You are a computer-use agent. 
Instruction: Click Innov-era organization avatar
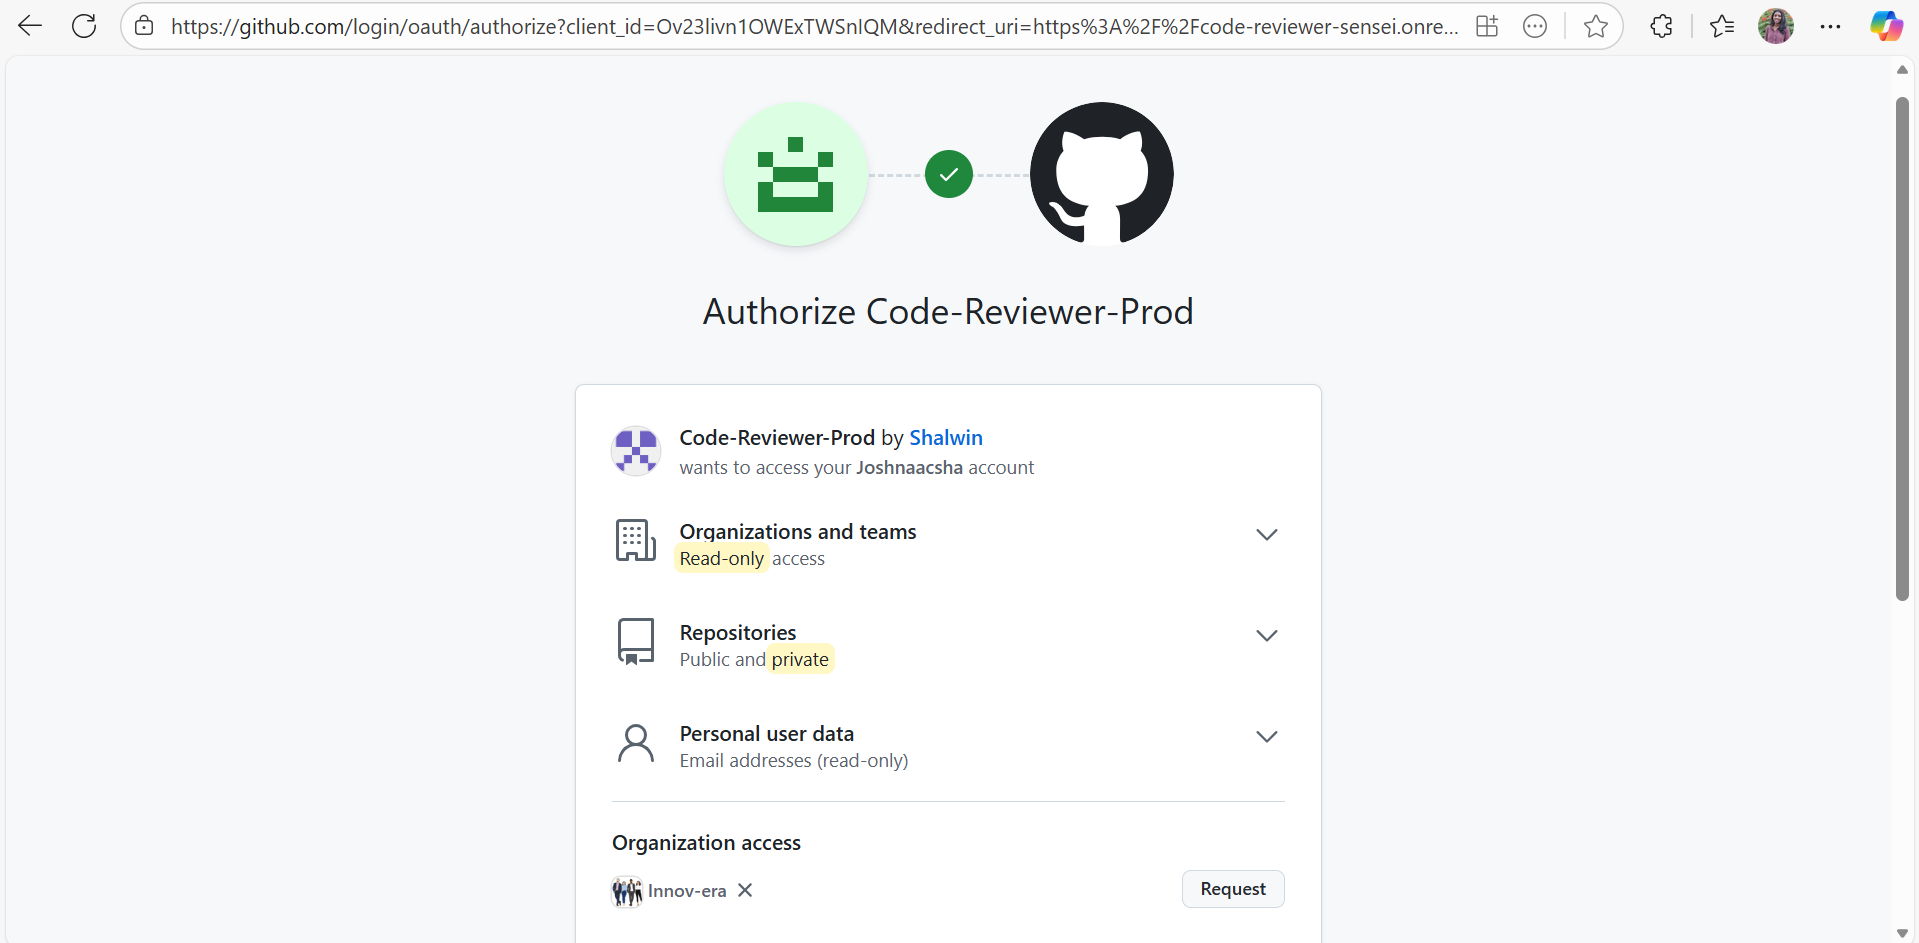pyautogui.click(x=627, y=891)
